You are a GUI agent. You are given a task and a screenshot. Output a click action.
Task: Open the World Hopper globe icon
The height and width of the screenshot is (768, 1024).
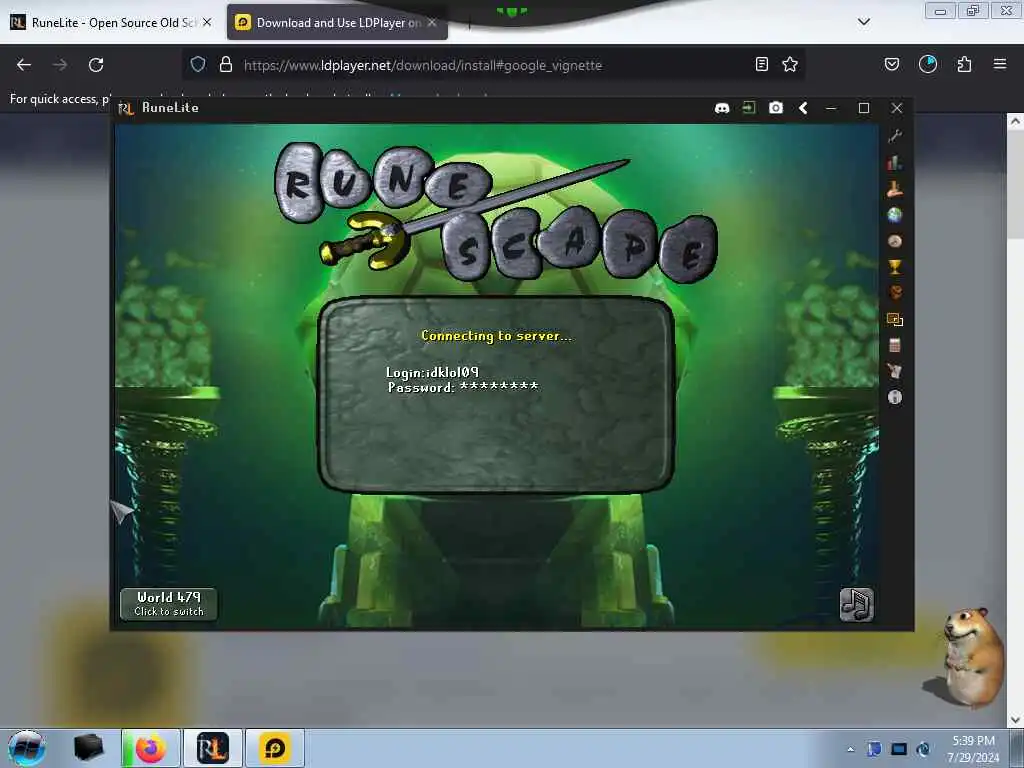click(895, 215)
